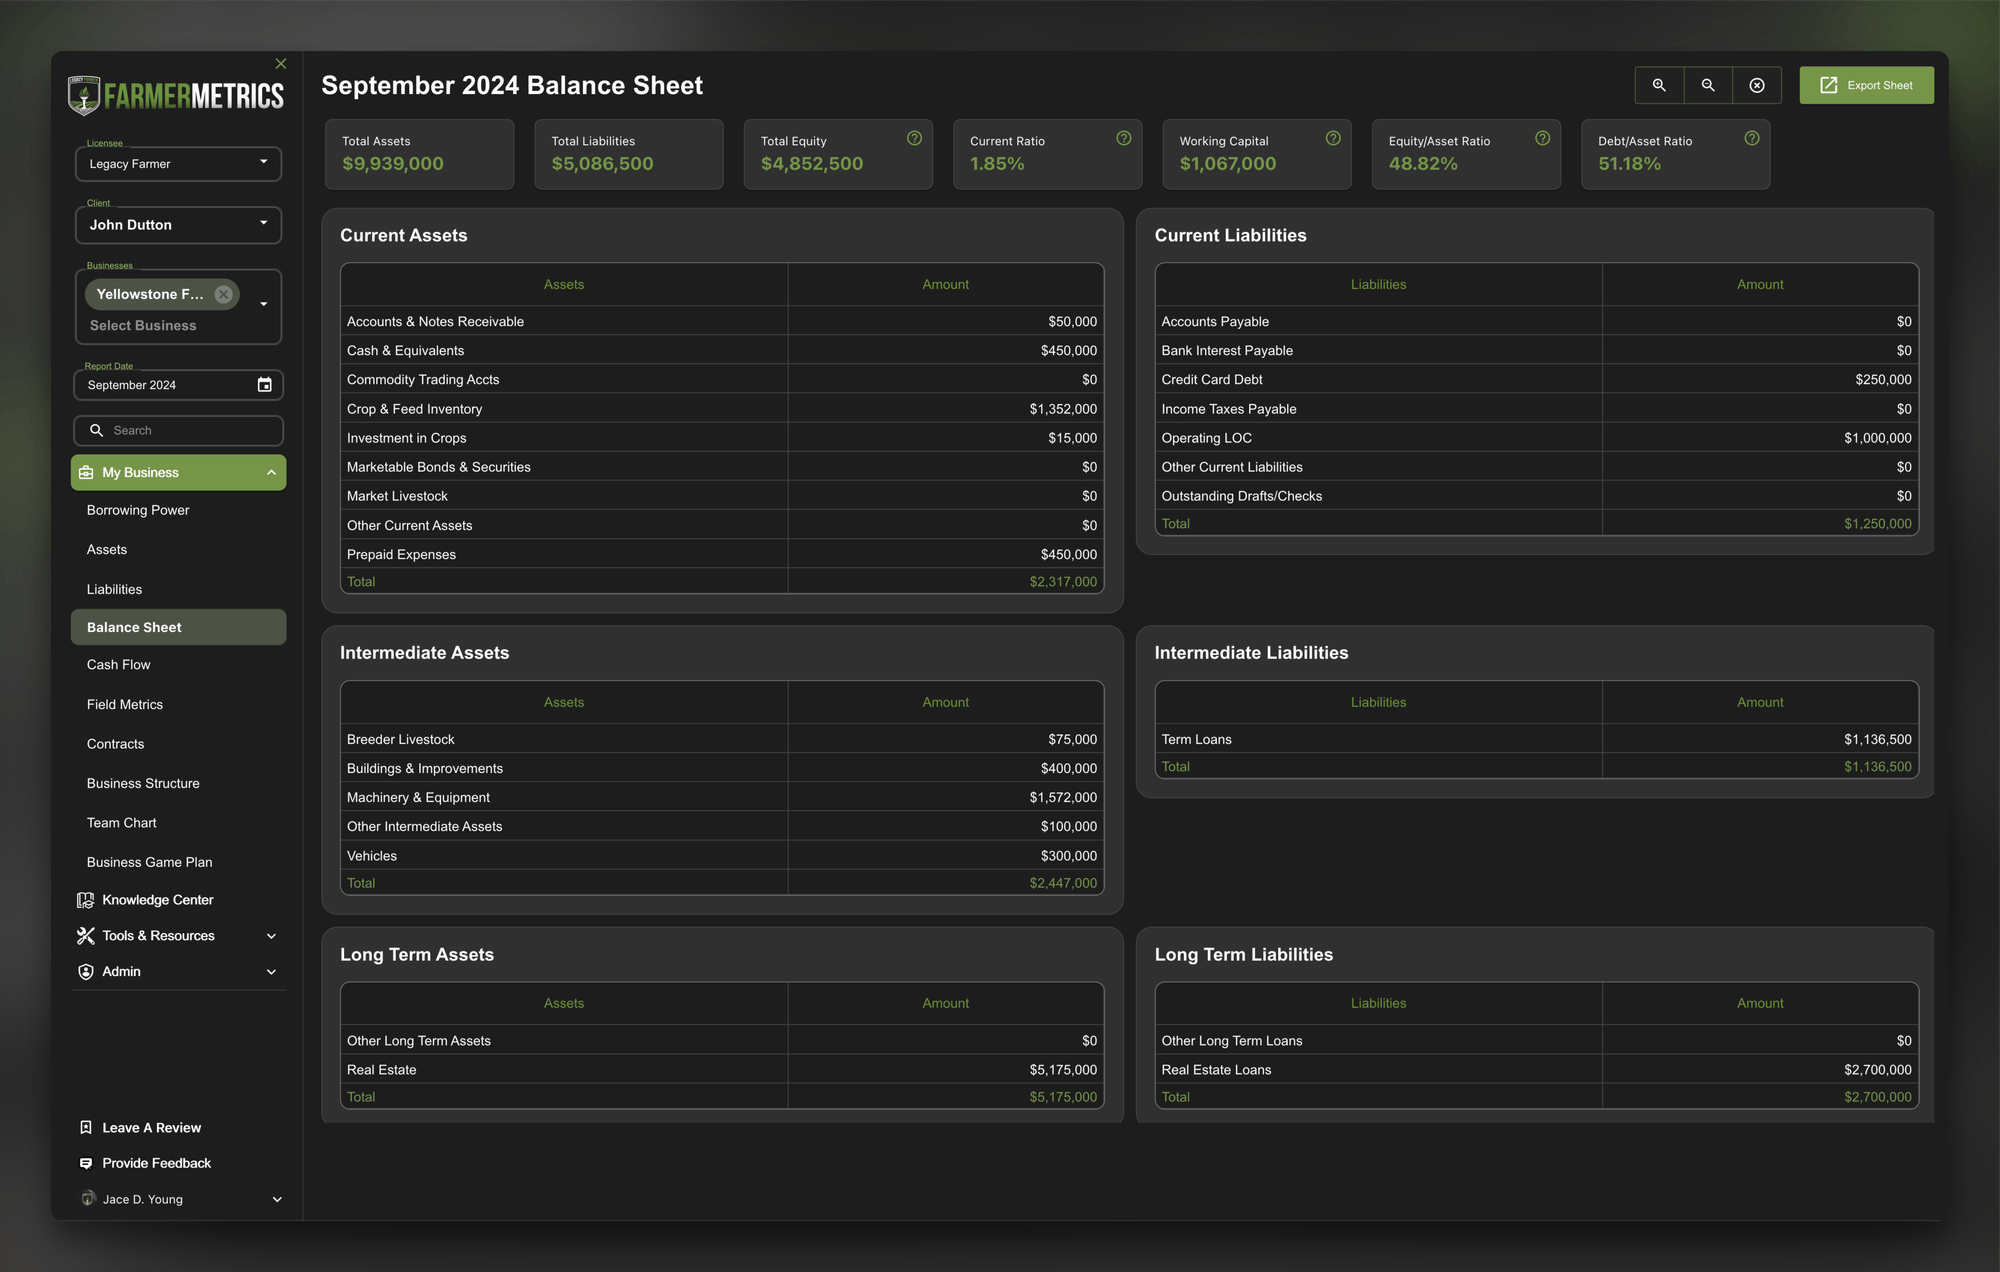Click the zoom in magnifier icon
This screenshot has height=1272, width=2000.
tap(1659, 85)
